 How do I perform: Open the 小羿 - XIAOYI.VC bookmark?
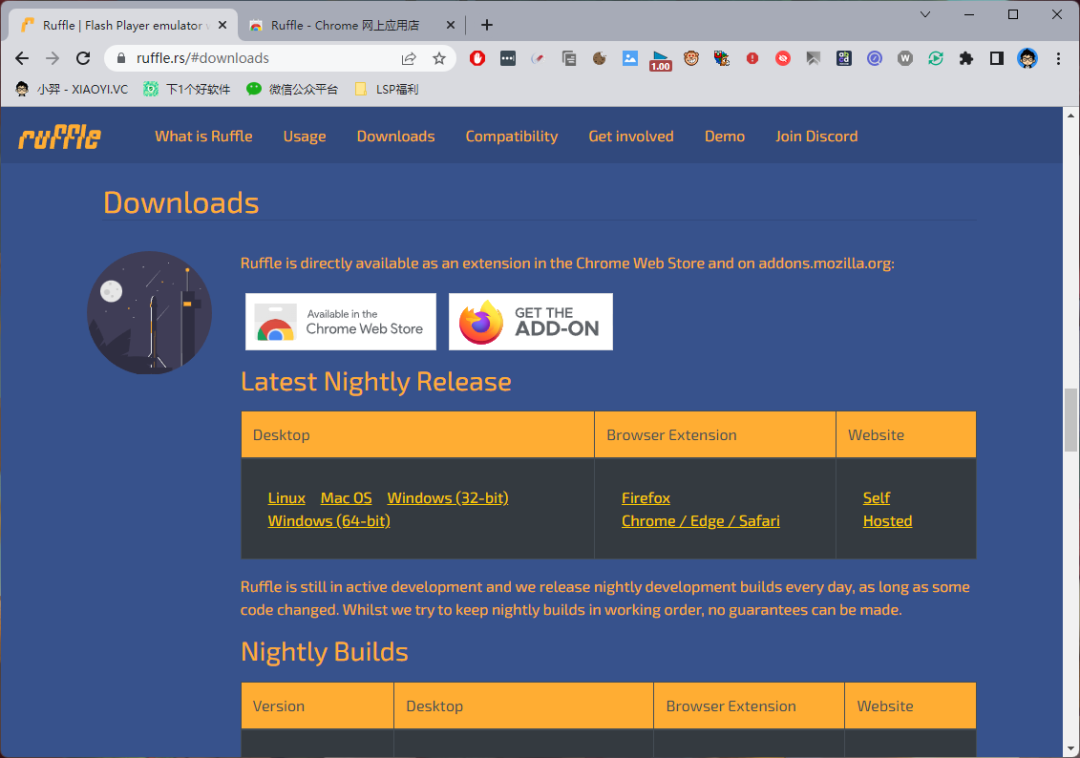coord(72,89)
